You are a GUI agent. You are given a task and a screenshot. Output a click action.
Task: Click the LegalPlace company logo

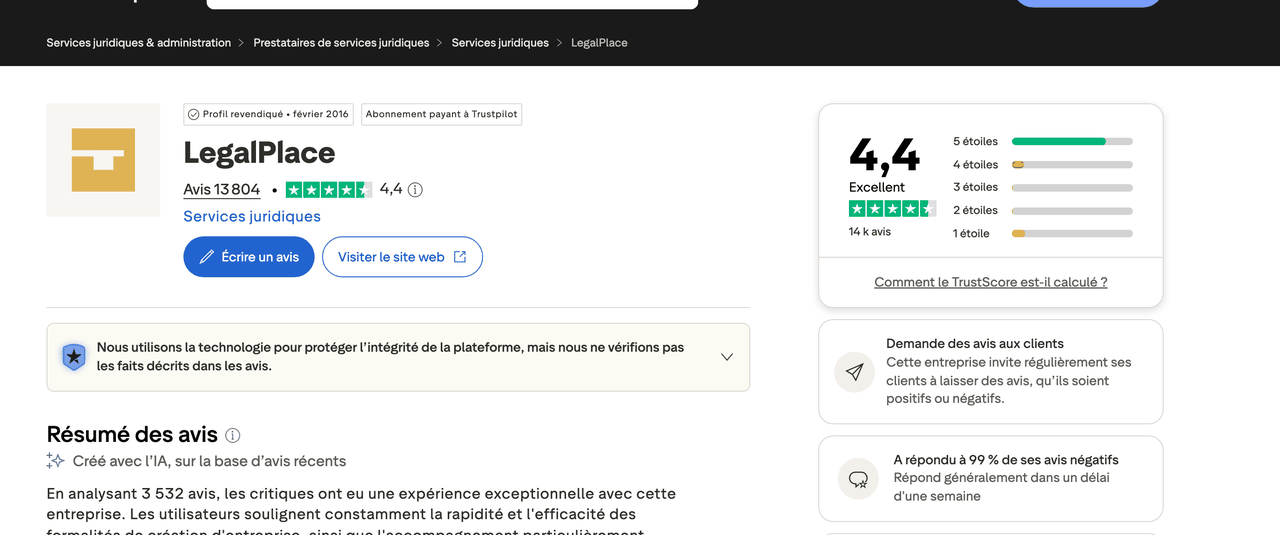[103, 160]
